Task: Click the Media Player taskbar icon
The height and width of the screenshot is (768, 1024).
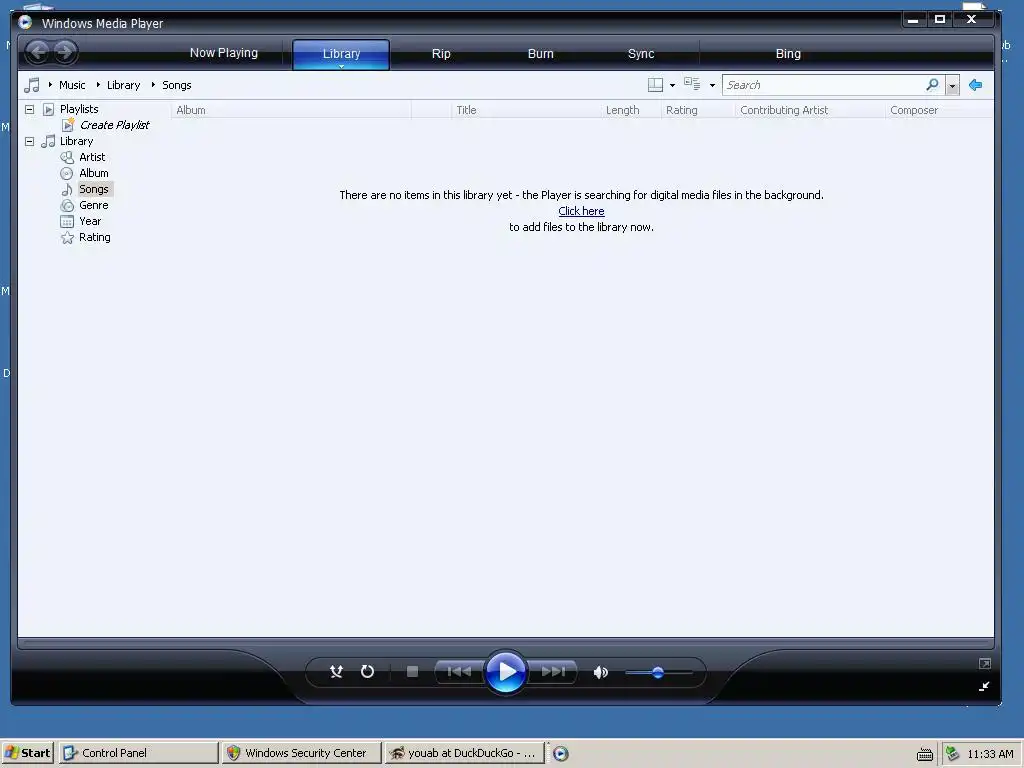Action: tap(560, 754)
